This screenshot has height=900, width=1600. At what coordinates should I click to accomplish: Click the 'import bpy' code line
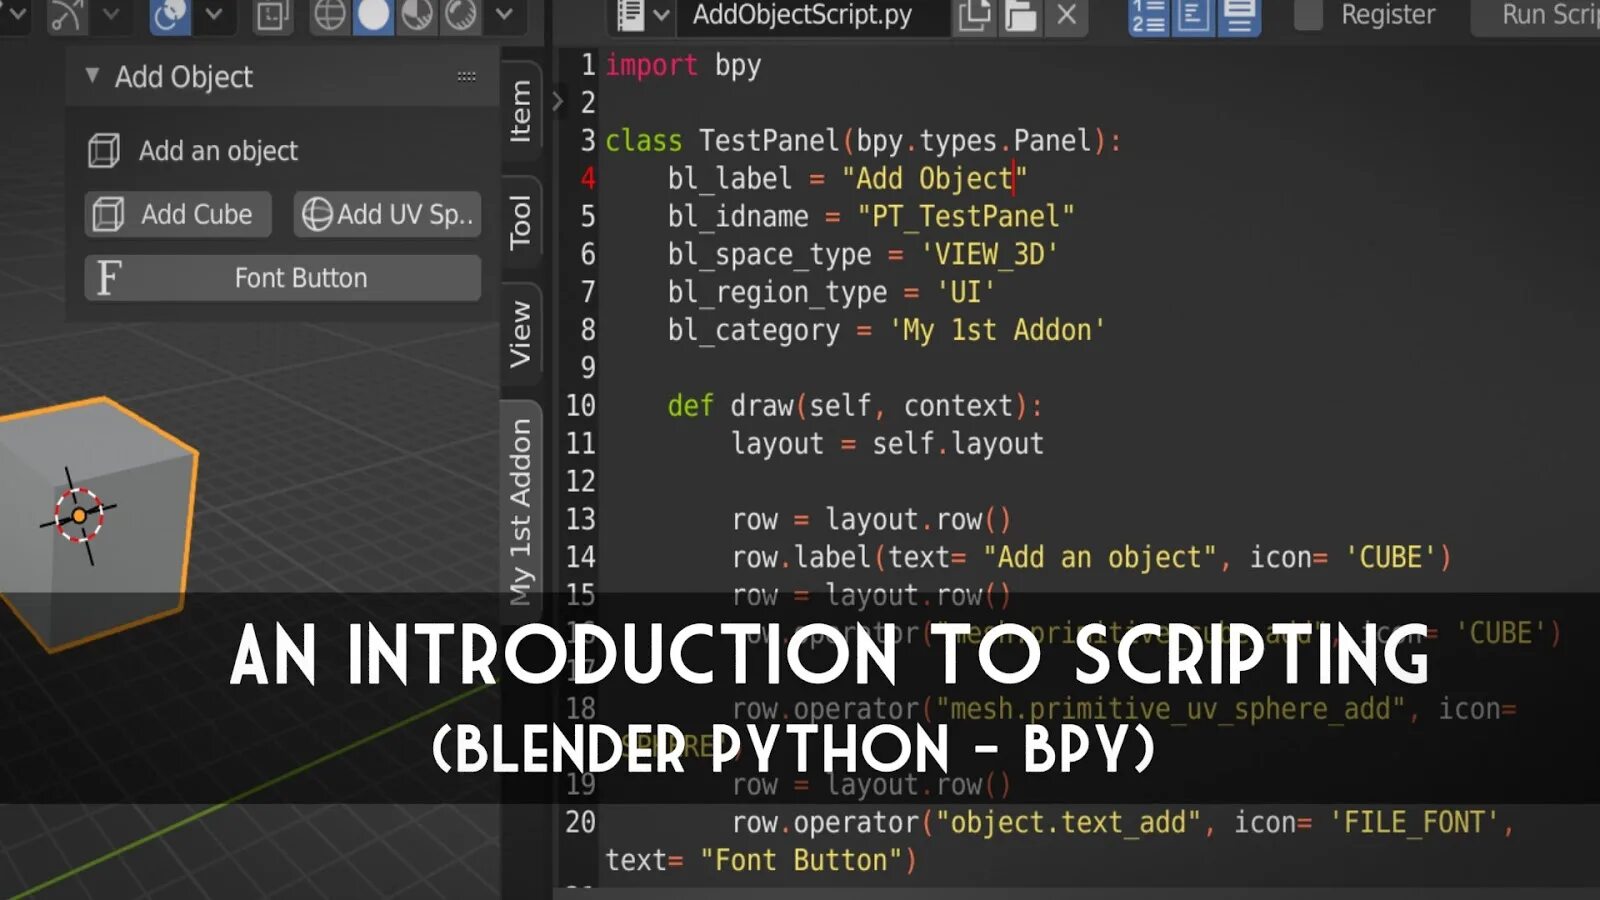click(683, 65)
